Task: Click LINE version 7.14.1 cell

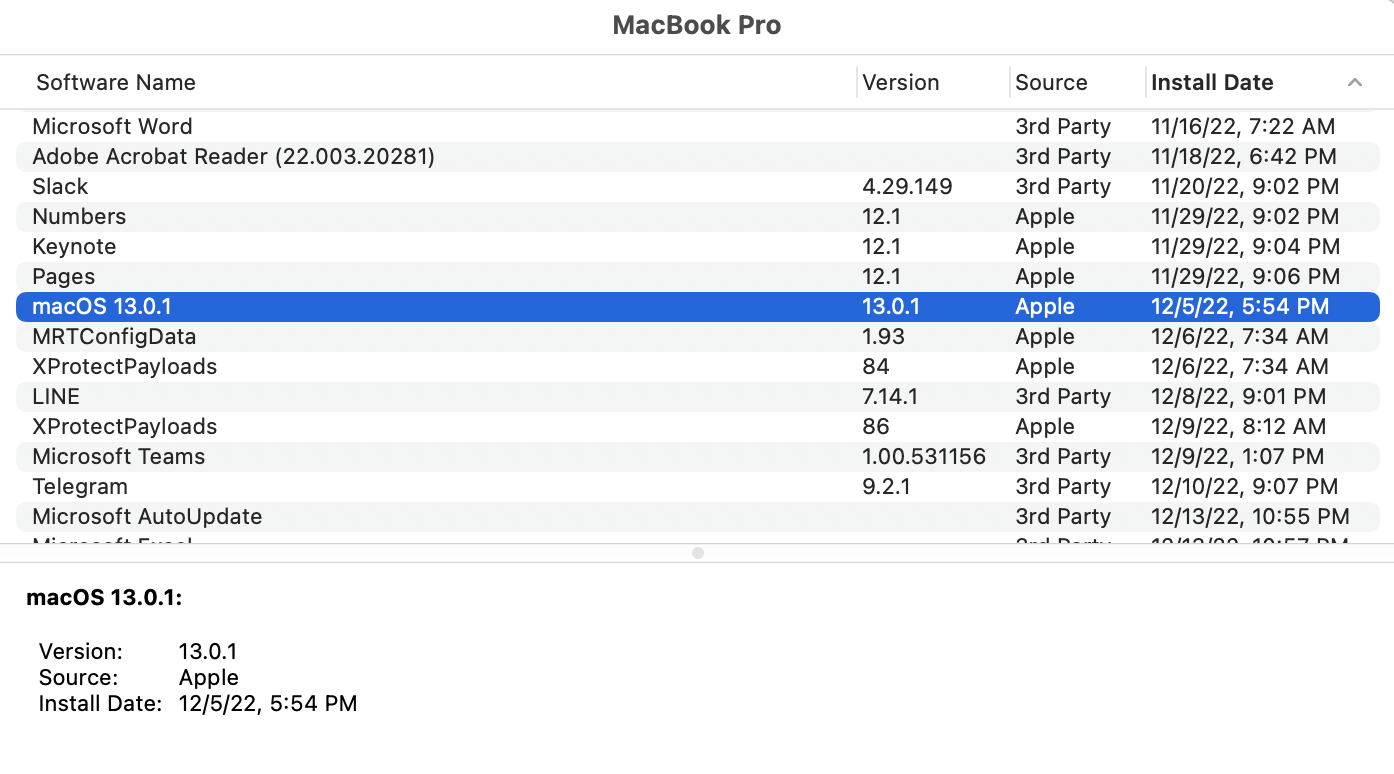Action: click(890, 397)
